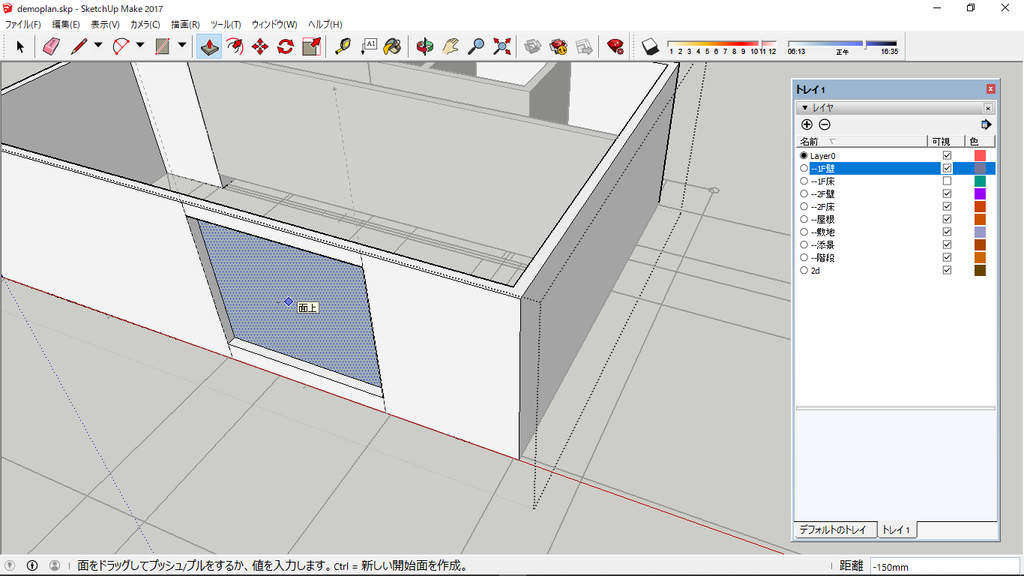Set --1F壁 as the active layer

pos(804,168)
